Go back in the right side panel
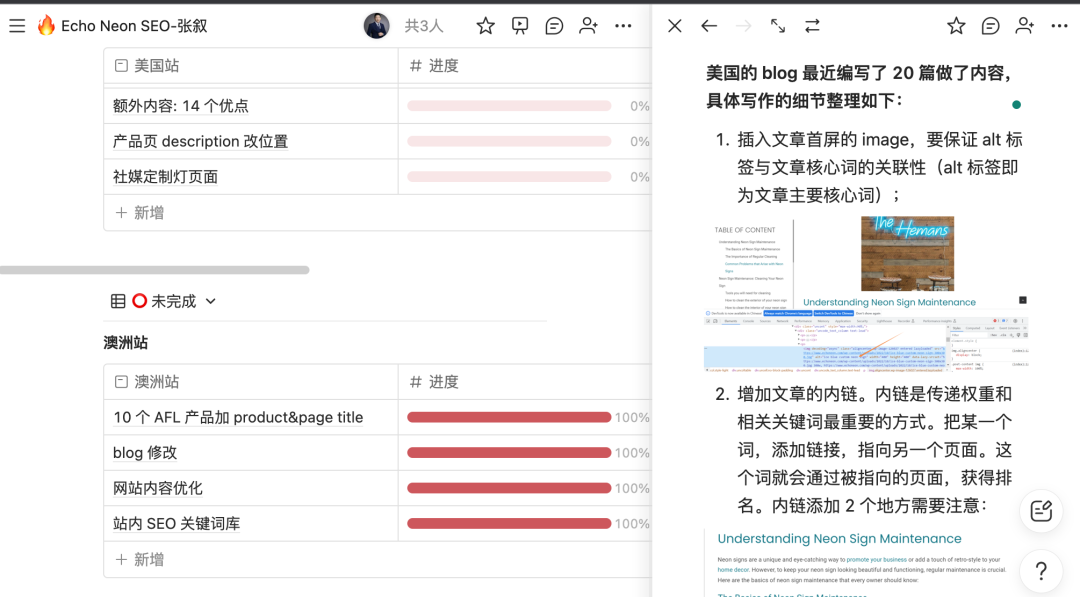The width and height of the screenshot is (1080, 597). pyautogui.click(x=709, y=26)
